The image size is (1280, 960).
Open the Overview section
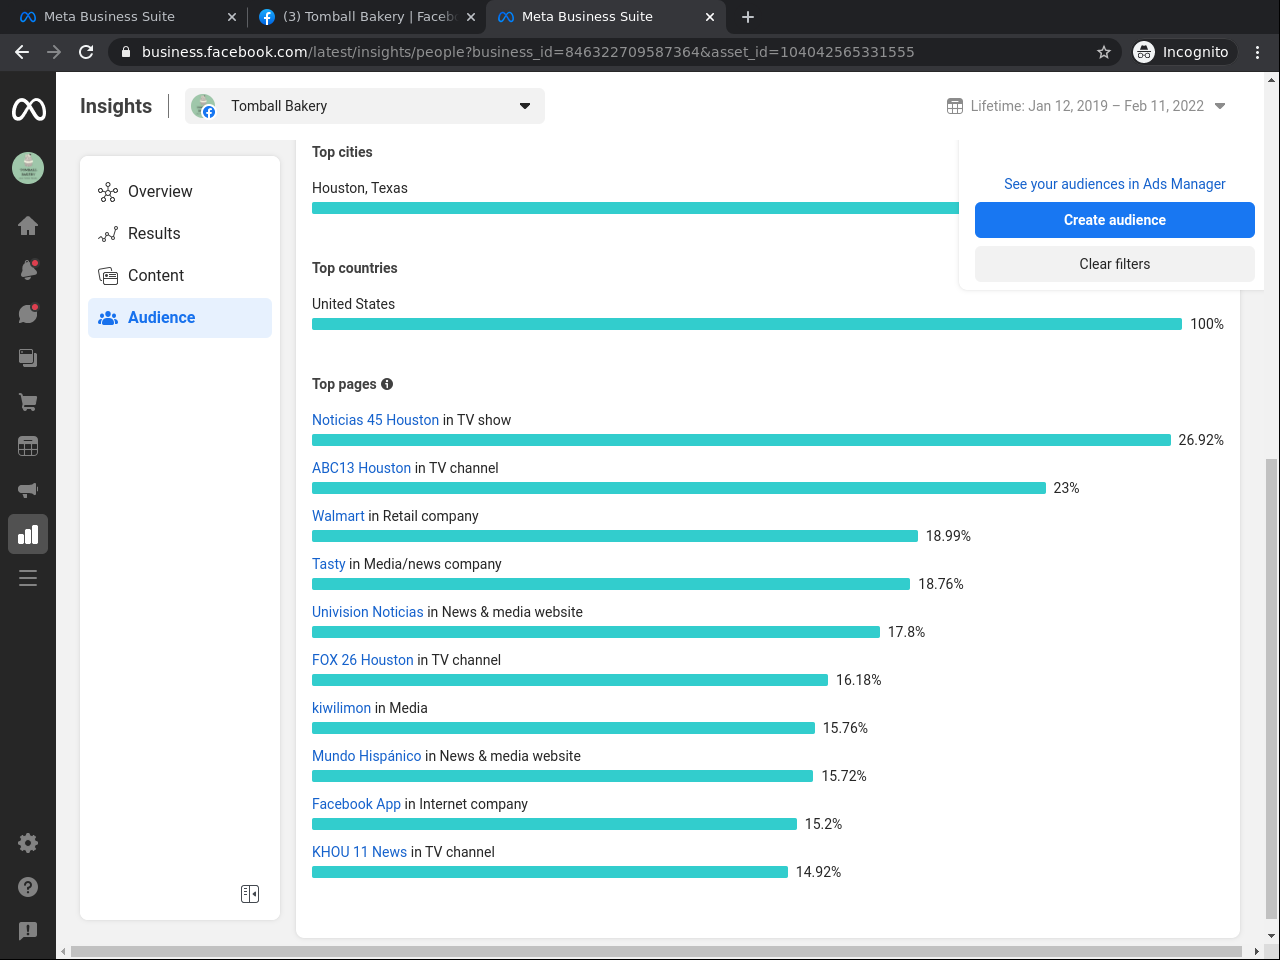click(x=180, y=192)
